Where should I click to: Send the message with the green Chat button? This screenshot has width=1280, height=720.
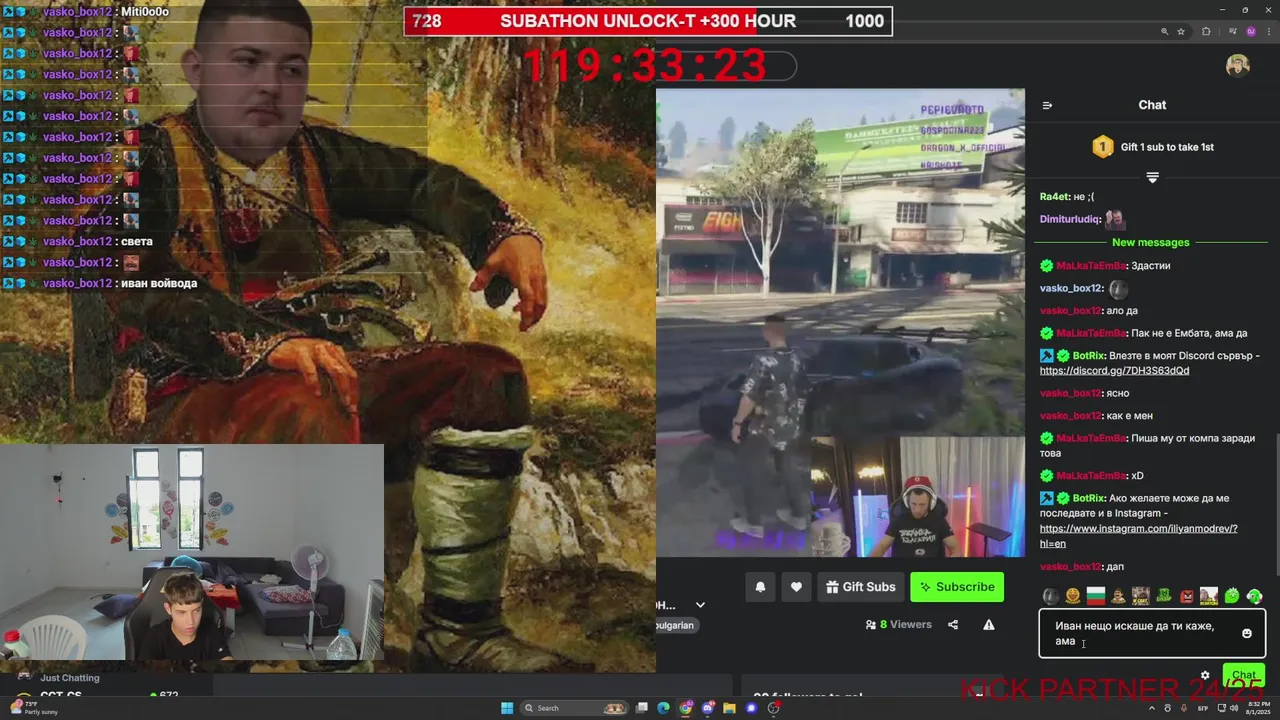pyautogui.click(x=1244, y=675)
